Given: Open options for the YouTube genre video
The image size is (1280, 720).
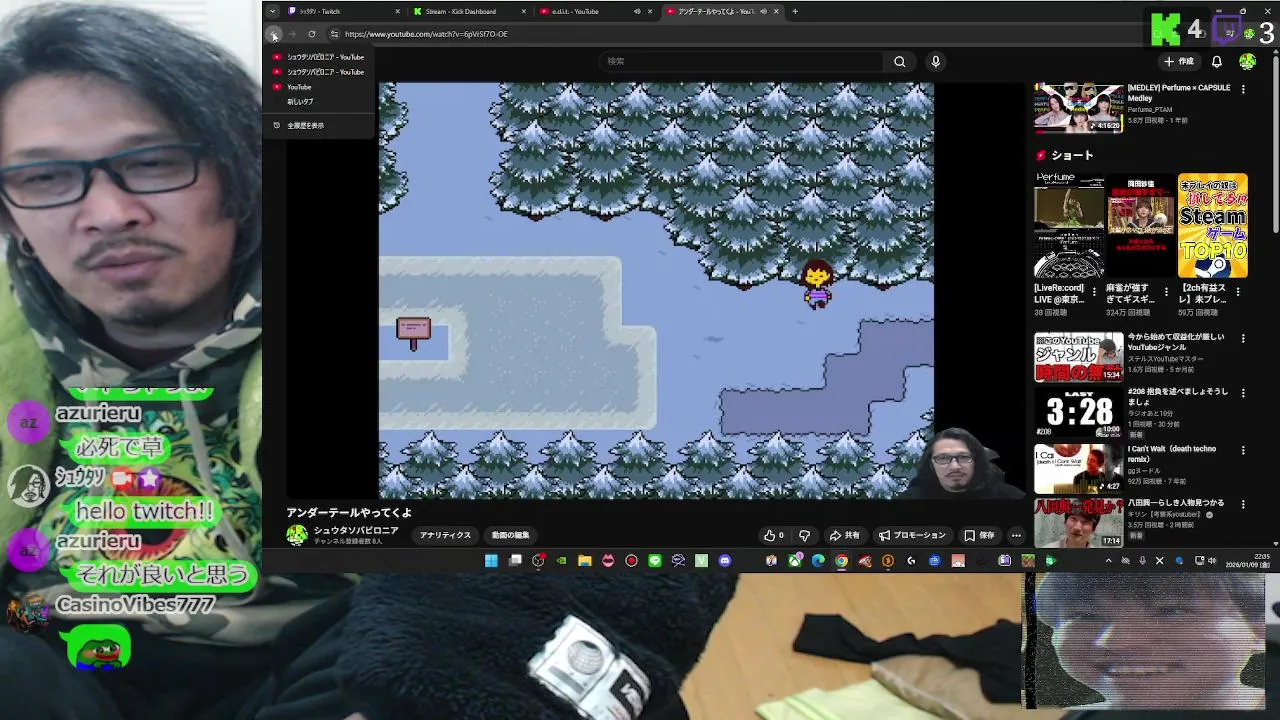Looking at the screenshot, I should [x=1244, y=339].
